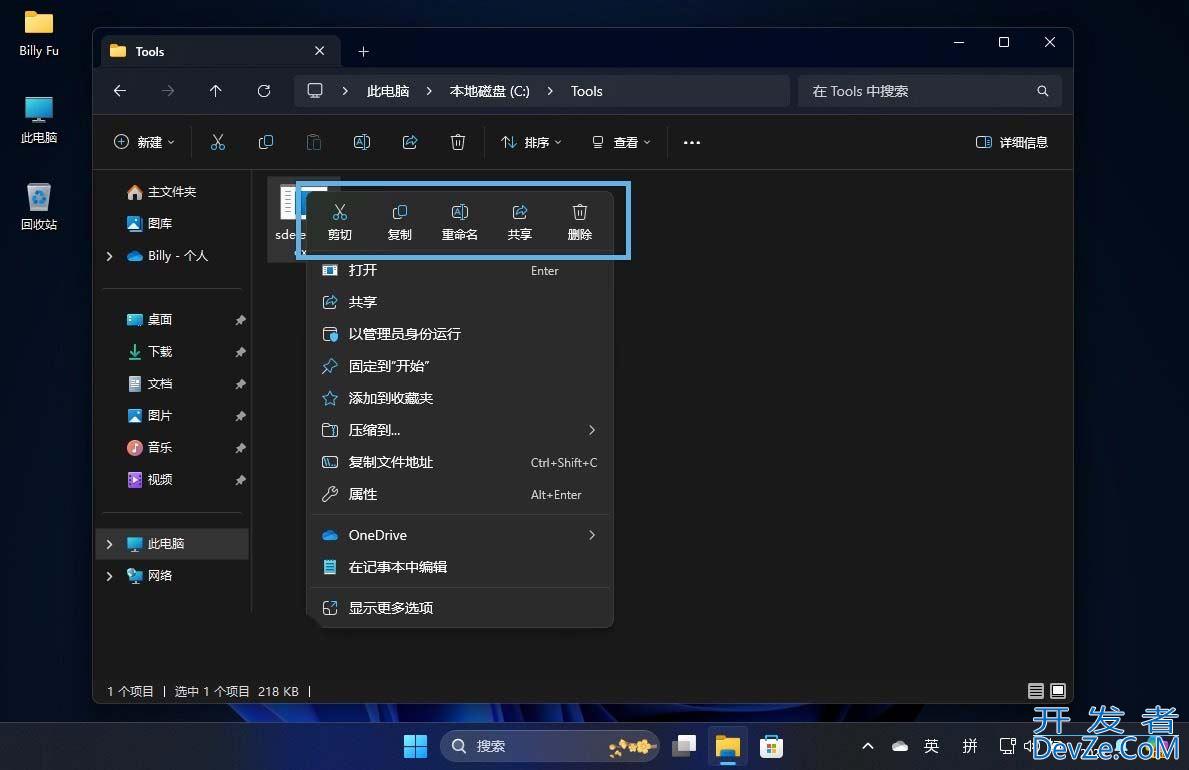The image size is (1189, 770).
Task: Choose 固定到"开始" option
Action: click(461, 366)
